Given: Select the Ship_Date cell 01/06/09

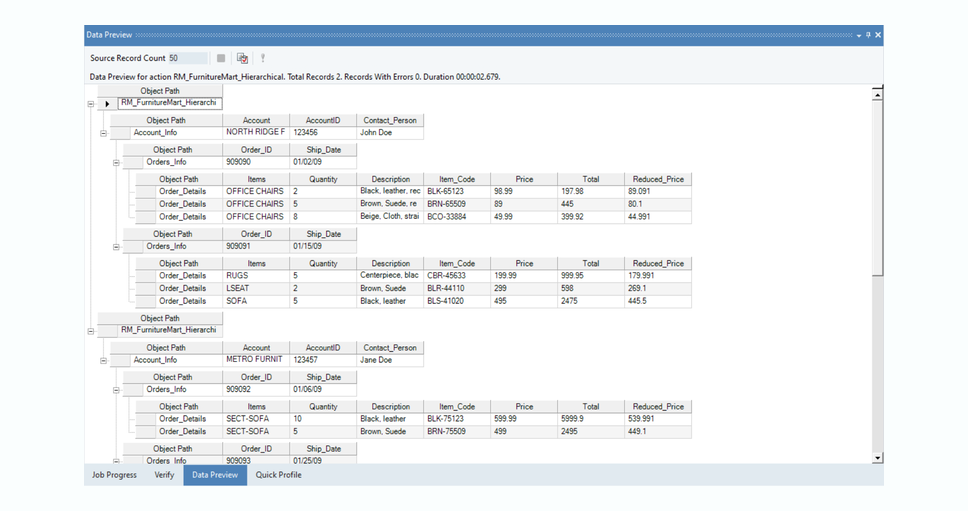Looking at the screenshot, I should click(323, 389).
